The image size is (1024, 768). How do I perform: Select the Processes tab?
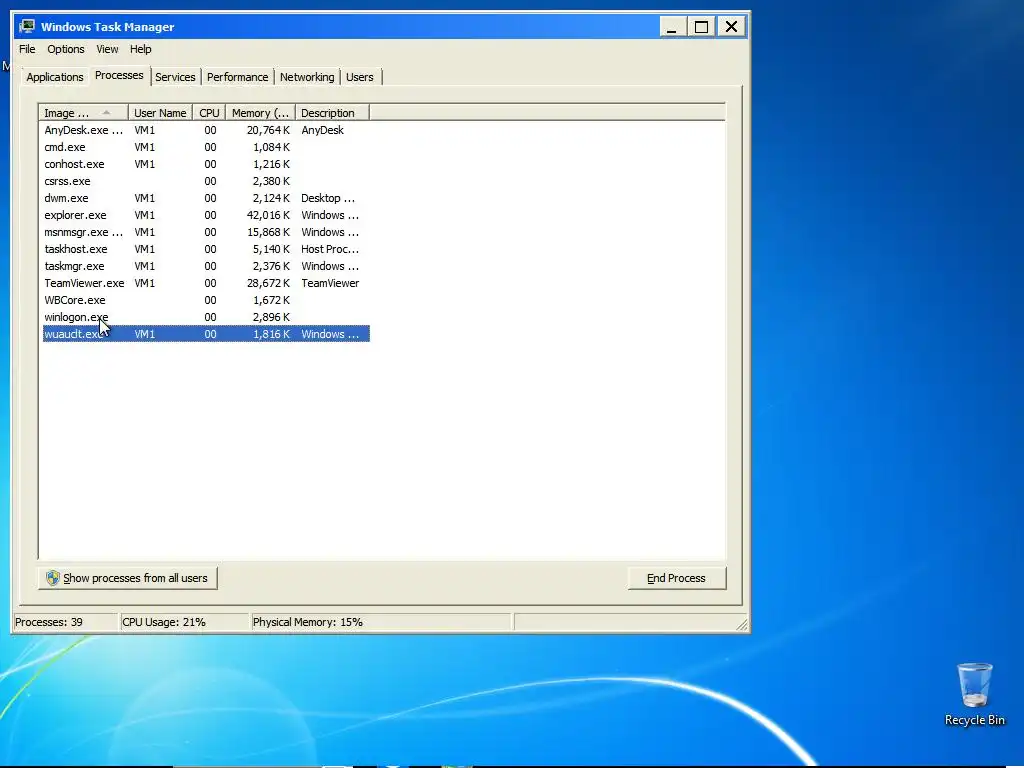pos(119,75)
